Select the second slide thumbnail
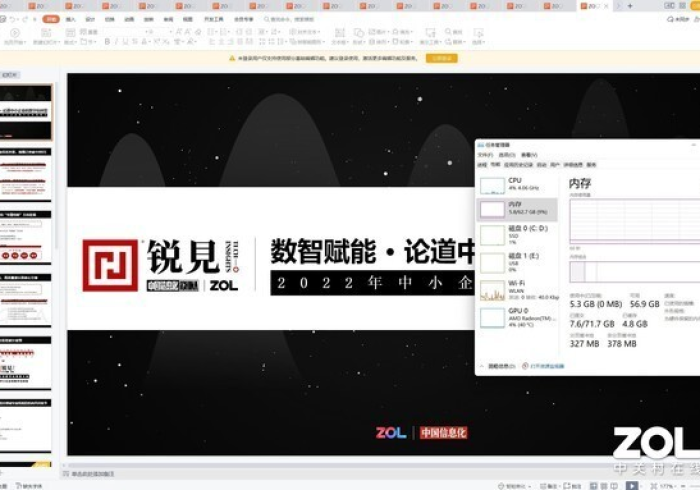Image resolution: width=700 pixels, height=490 pixels. coord(25,174)
